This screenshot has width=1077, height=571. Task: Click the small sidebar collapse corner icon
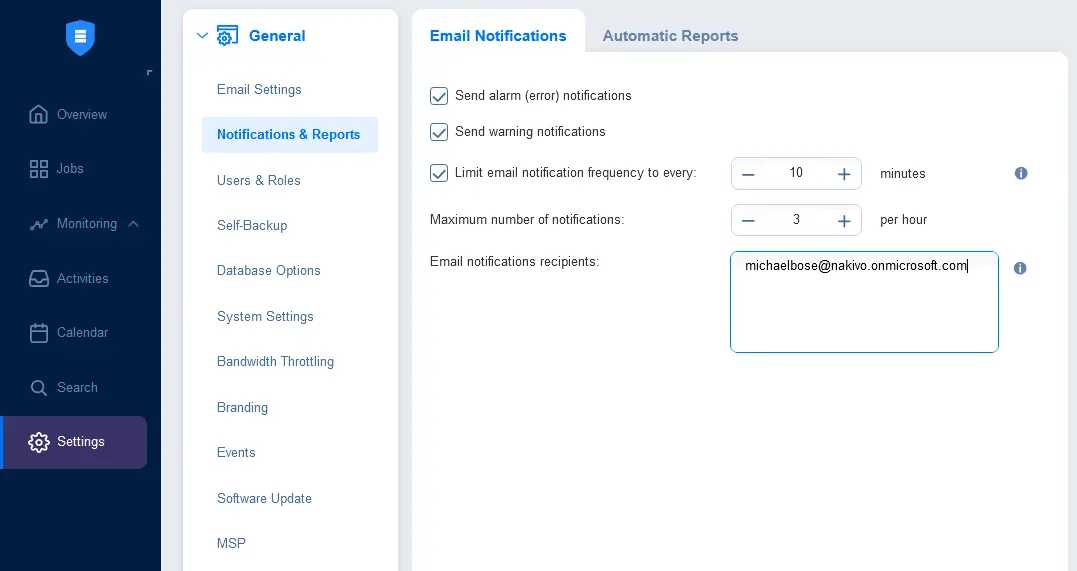[149, 72]
